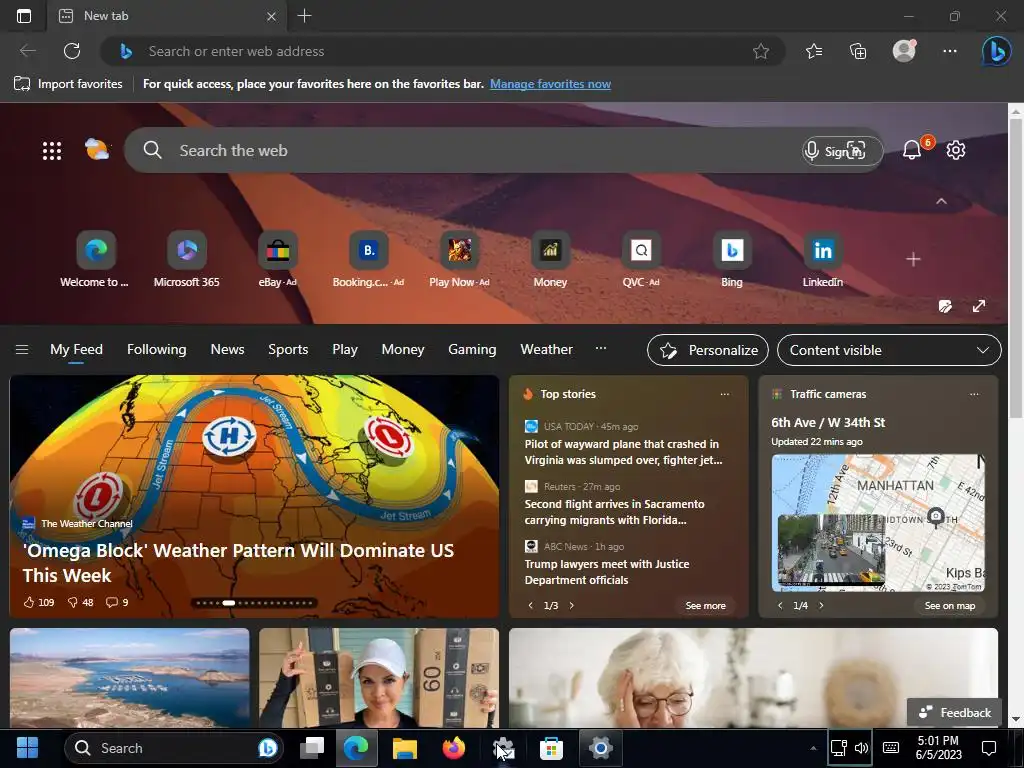Open Traffic cameras card options menu
The width and height of the screenshot is (1024, 768).
[974, 394]
